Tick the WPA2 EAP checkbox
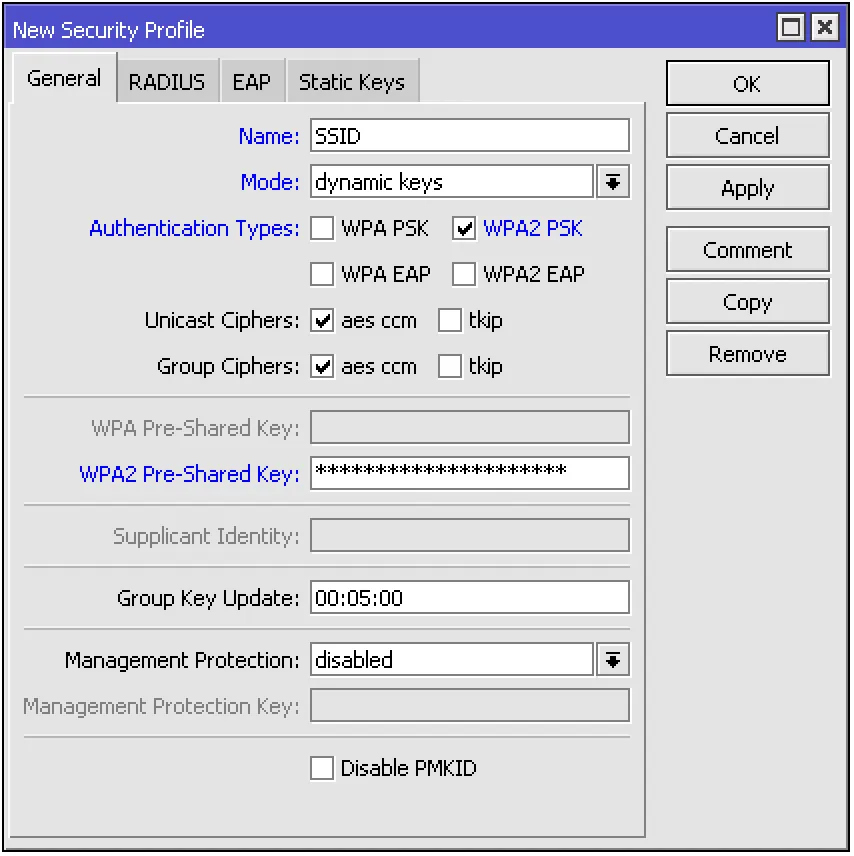Viewport: 854px width, 856px height. pos(464,274)
